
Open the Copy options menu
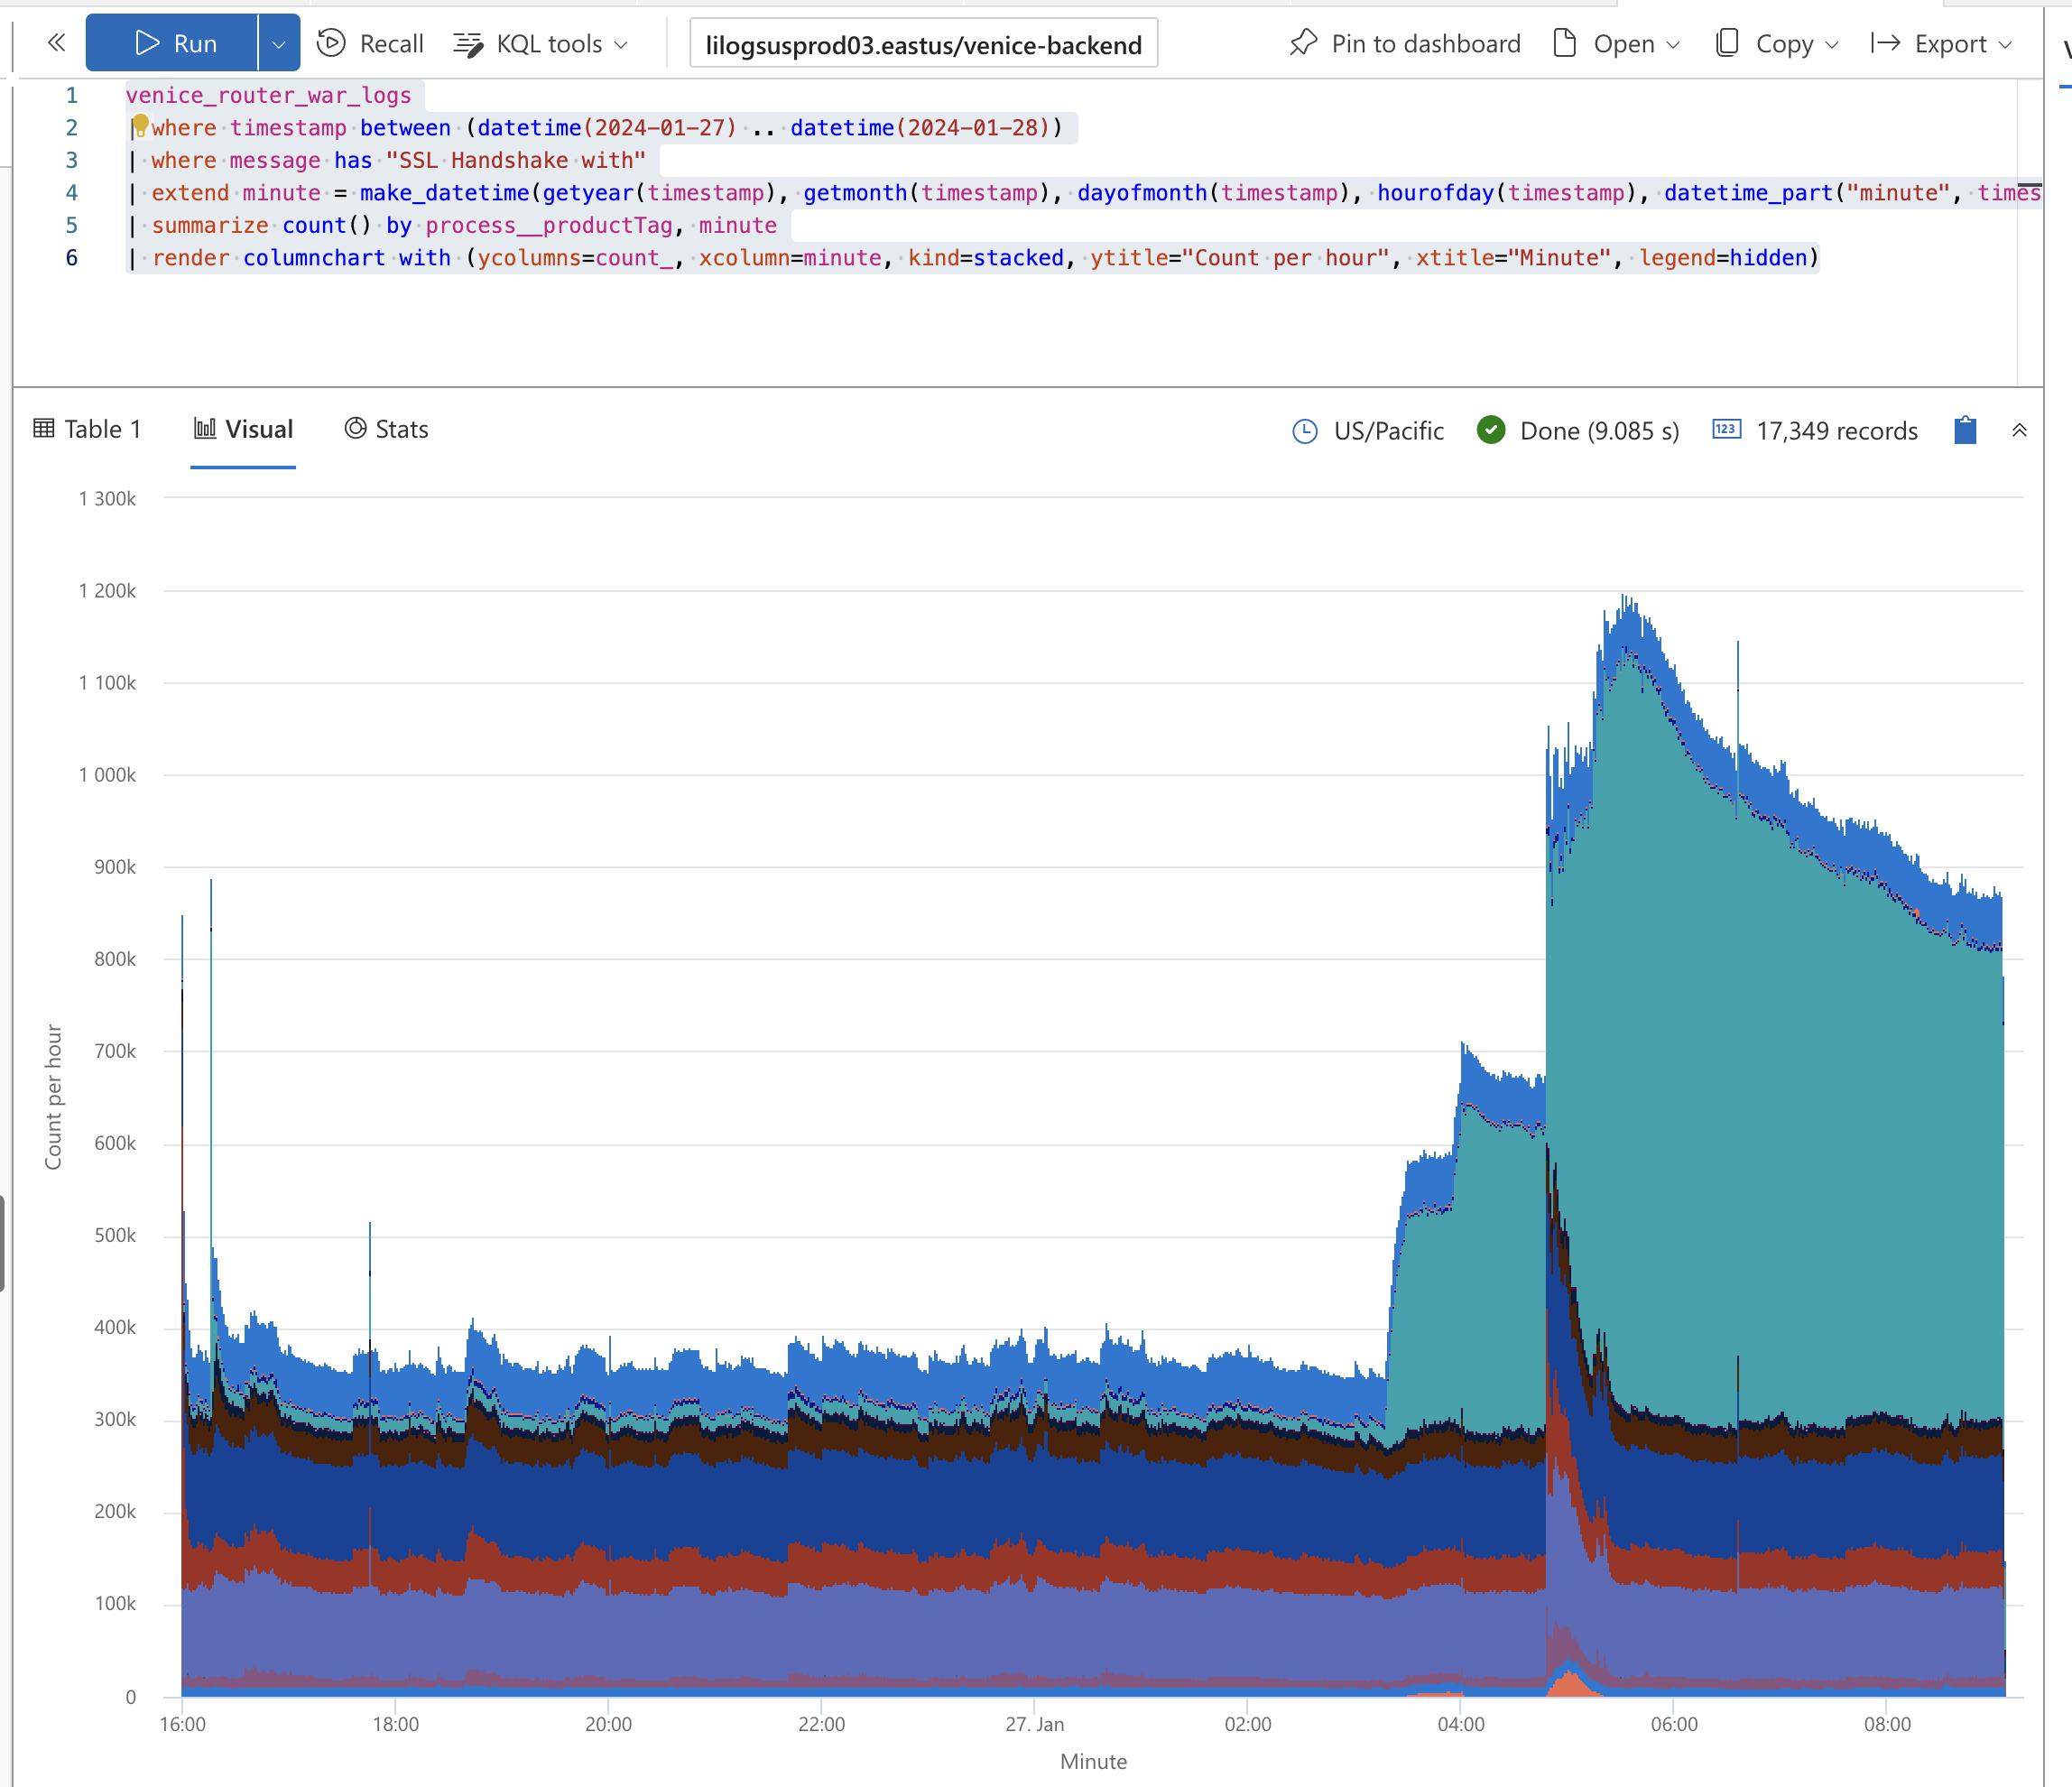(x=1777, y=44)
